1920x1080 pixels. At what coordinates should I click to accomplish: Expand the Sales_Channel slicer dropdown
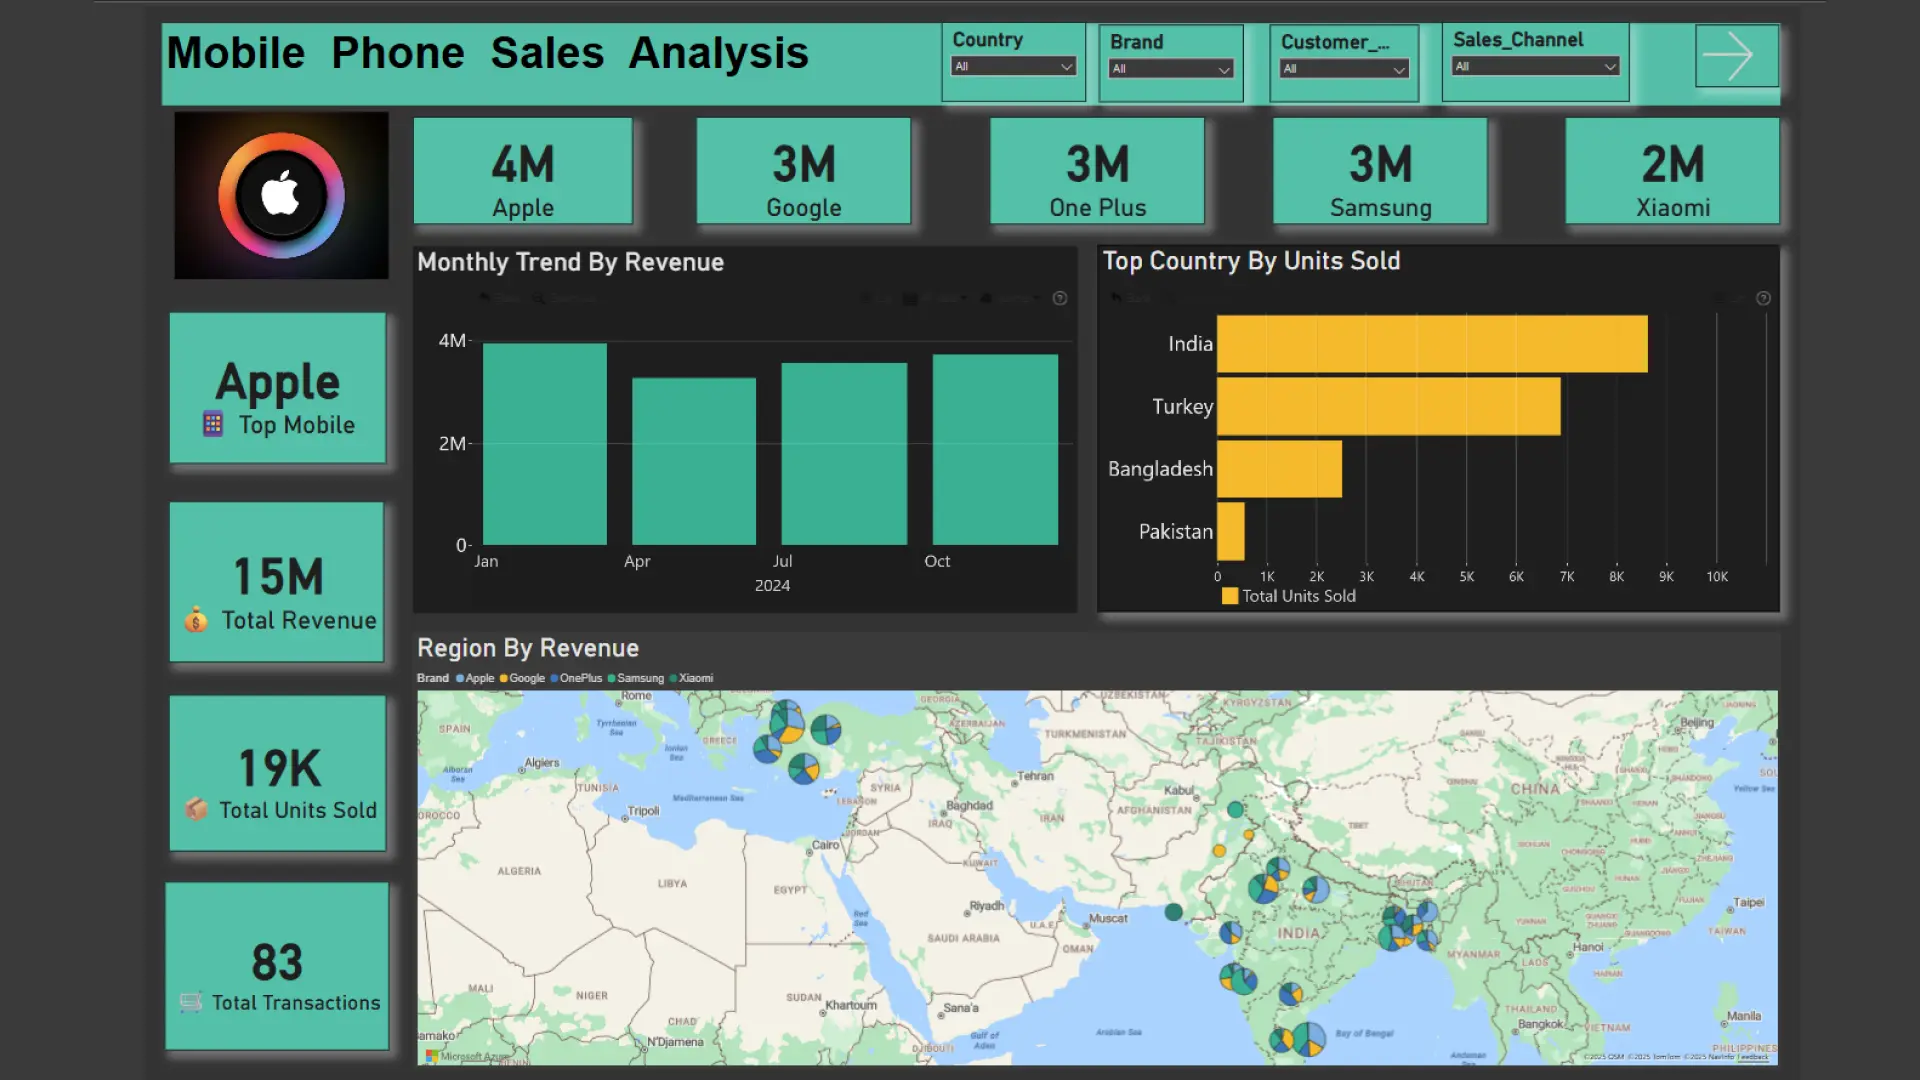(x=1534, y=67)
